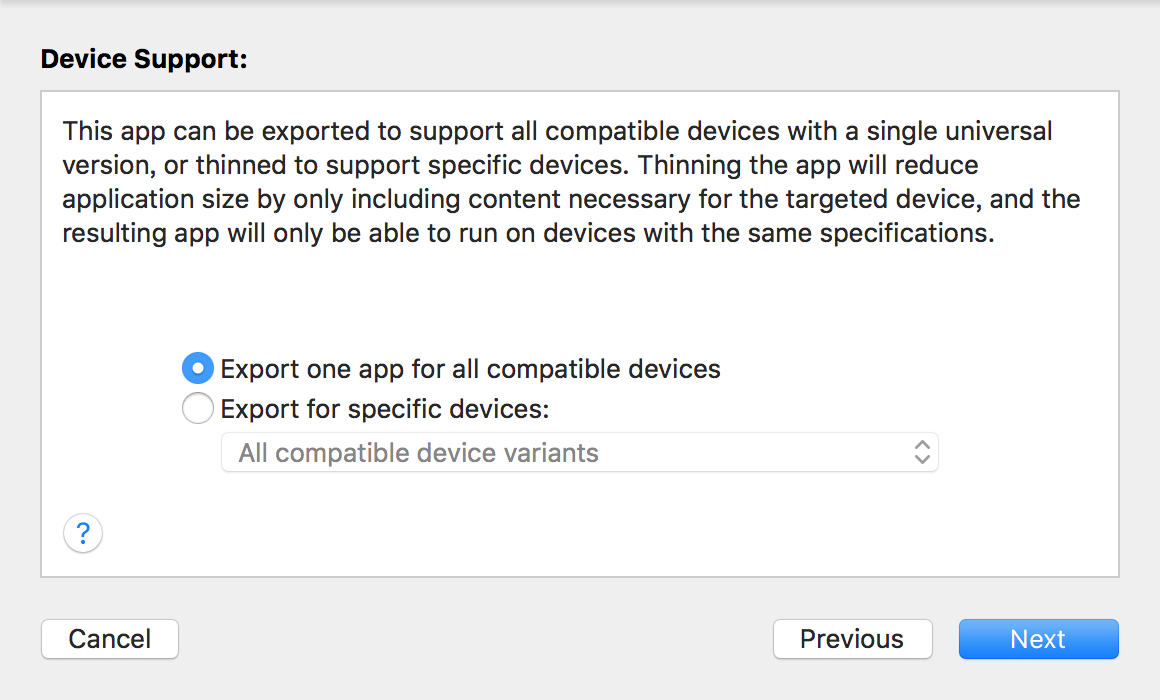The image size is (1160, 700).
Task: Open help with the question mark button
Action: (83, 532)
